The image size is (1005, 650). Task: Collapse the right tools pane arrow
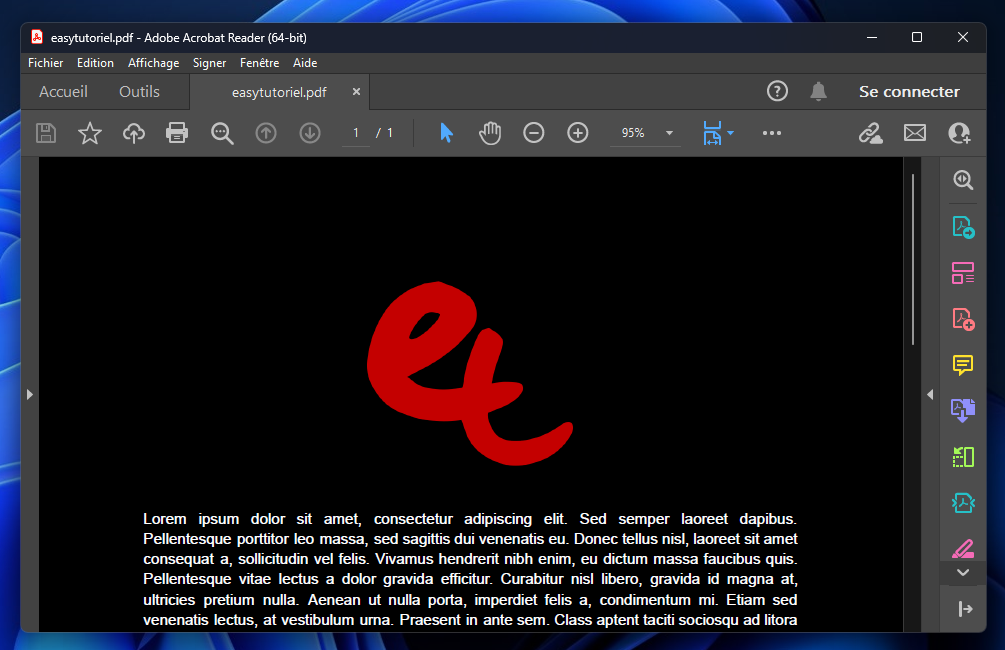(930, 394)
